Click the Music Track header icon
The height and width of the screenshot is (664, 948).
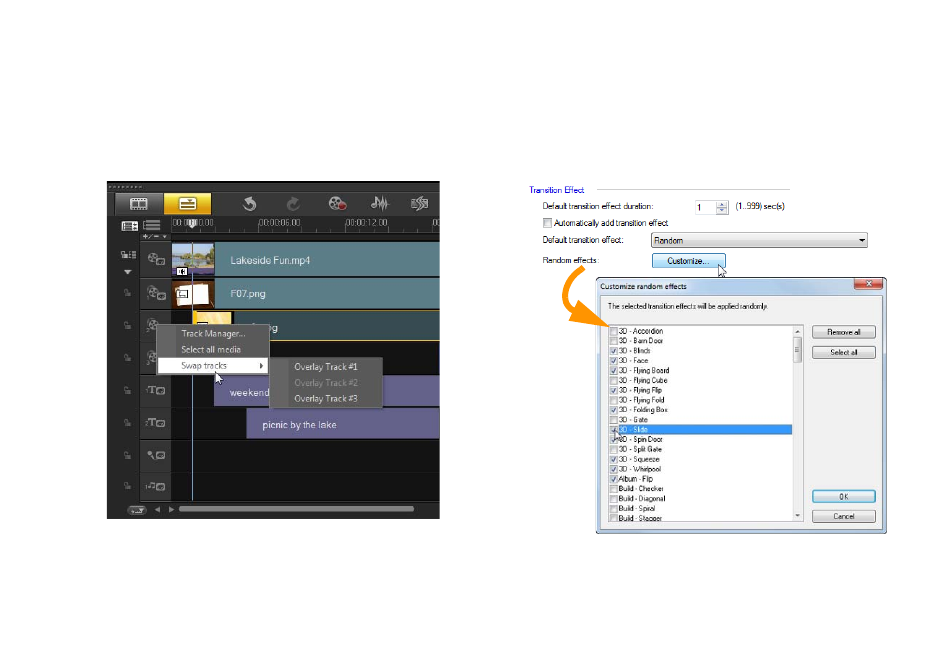pyautogui.click(x=156, y=486)
